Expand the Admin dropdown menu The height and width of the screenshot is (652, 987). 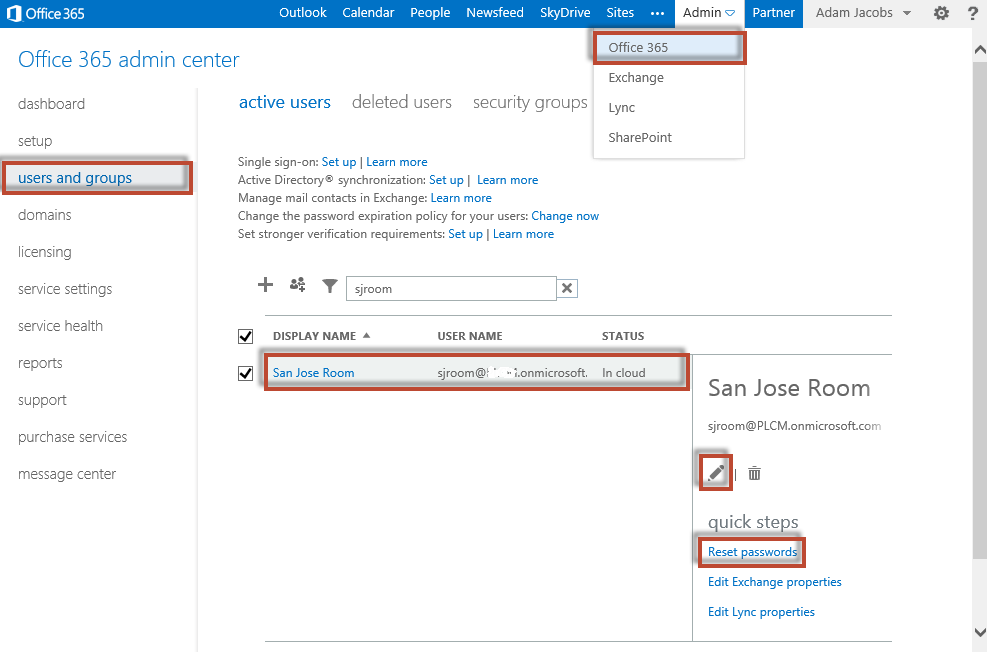(x=709, y=13)
